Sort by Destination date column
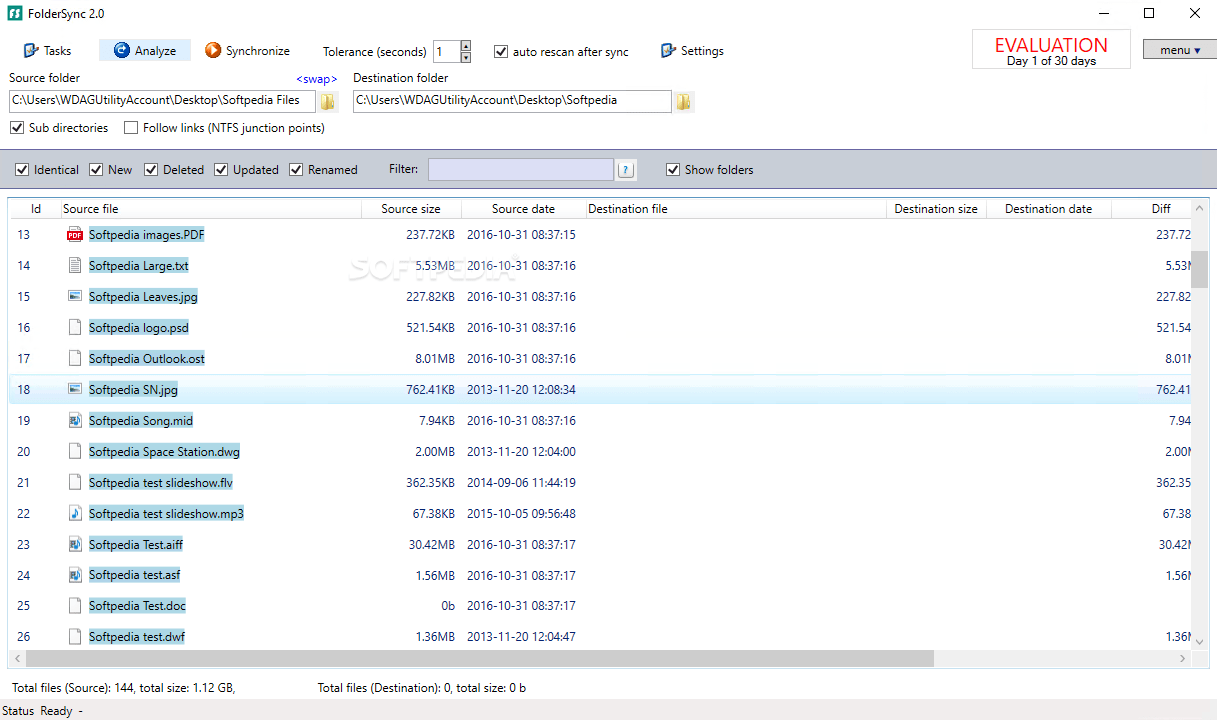 click(x=1048, y=209)
